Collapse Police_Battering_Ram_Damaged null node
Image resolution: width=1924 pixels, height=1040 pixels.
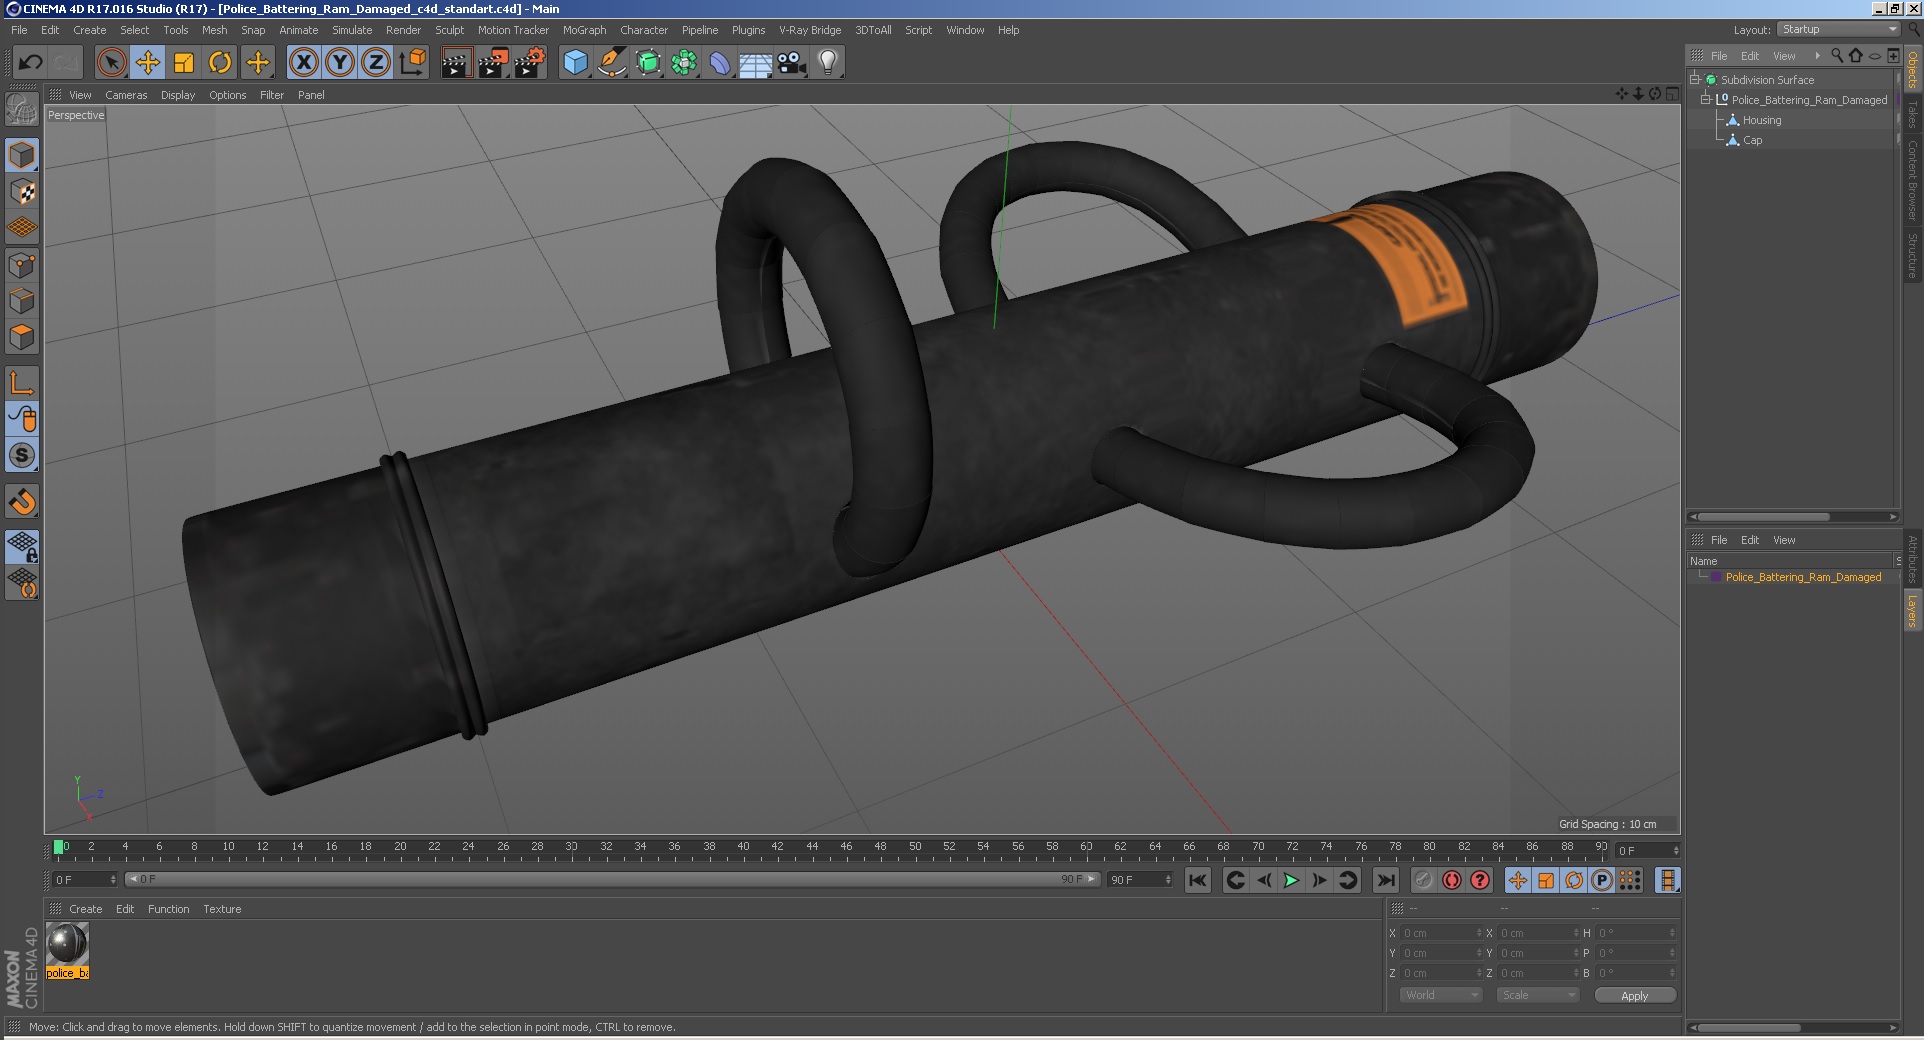coord(1706,99)
